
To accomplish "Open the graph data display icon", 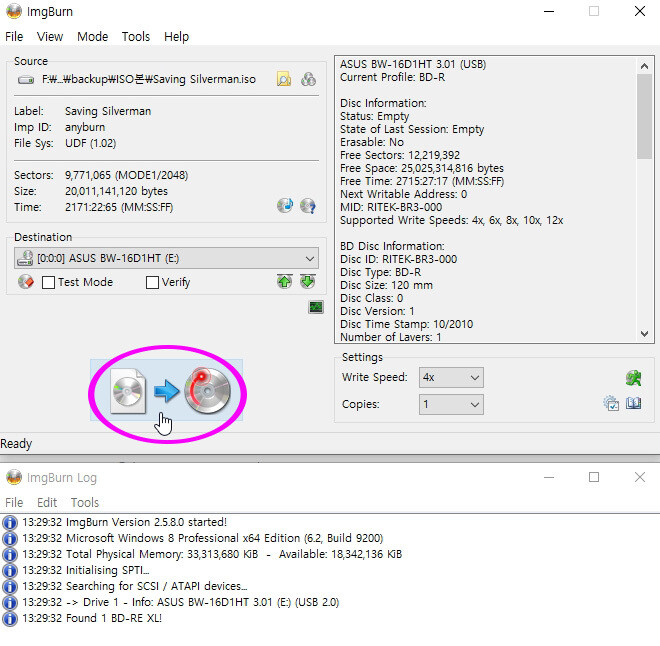I will 316,307.
